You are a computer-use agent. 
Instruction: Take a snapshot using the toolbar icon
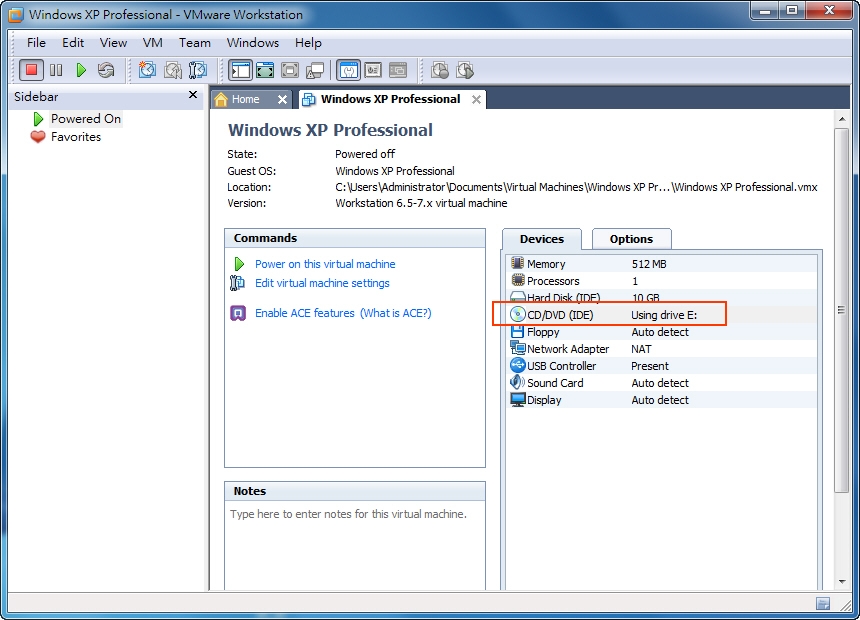pyautogui.click(x=147, y=70)
